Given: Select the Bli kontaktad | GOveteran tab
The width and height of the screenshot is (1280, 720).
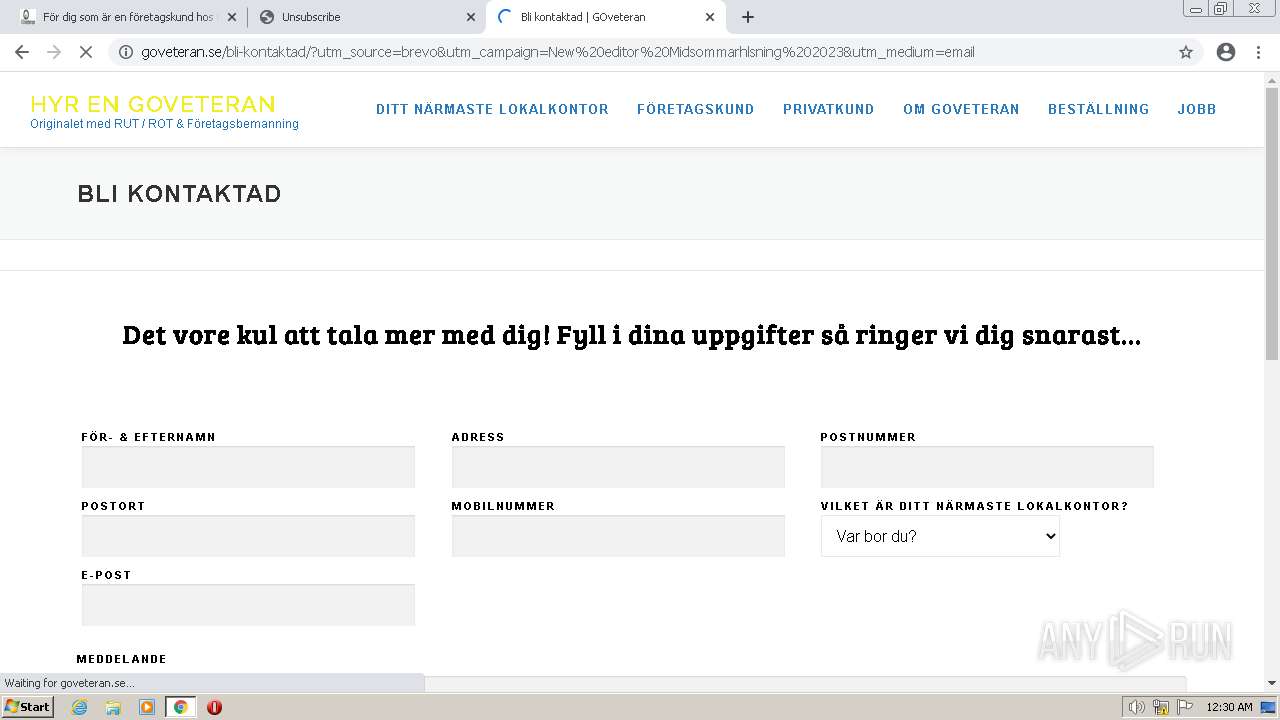Looking at the screenshot, I should coord(604,17).
